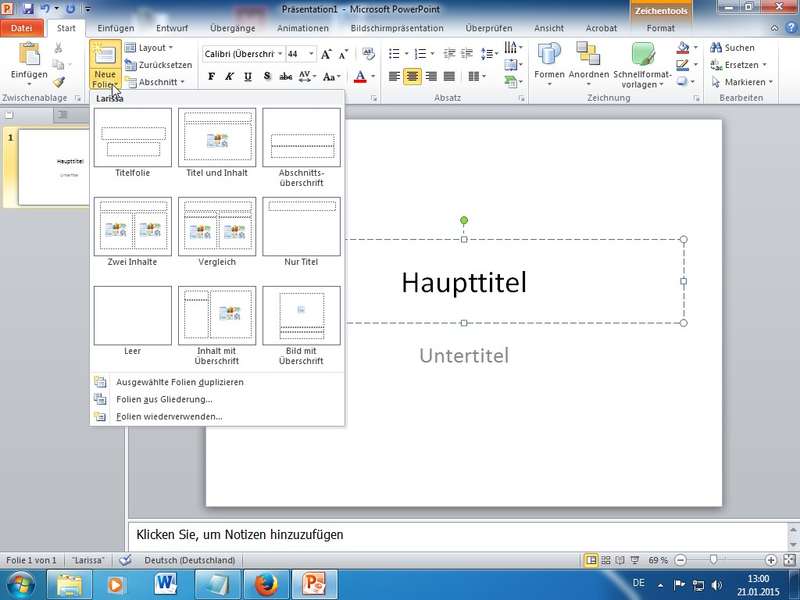Expand the Layout dropdown
The height and width of the screenshot is (600, 800).
click(154, 47)
